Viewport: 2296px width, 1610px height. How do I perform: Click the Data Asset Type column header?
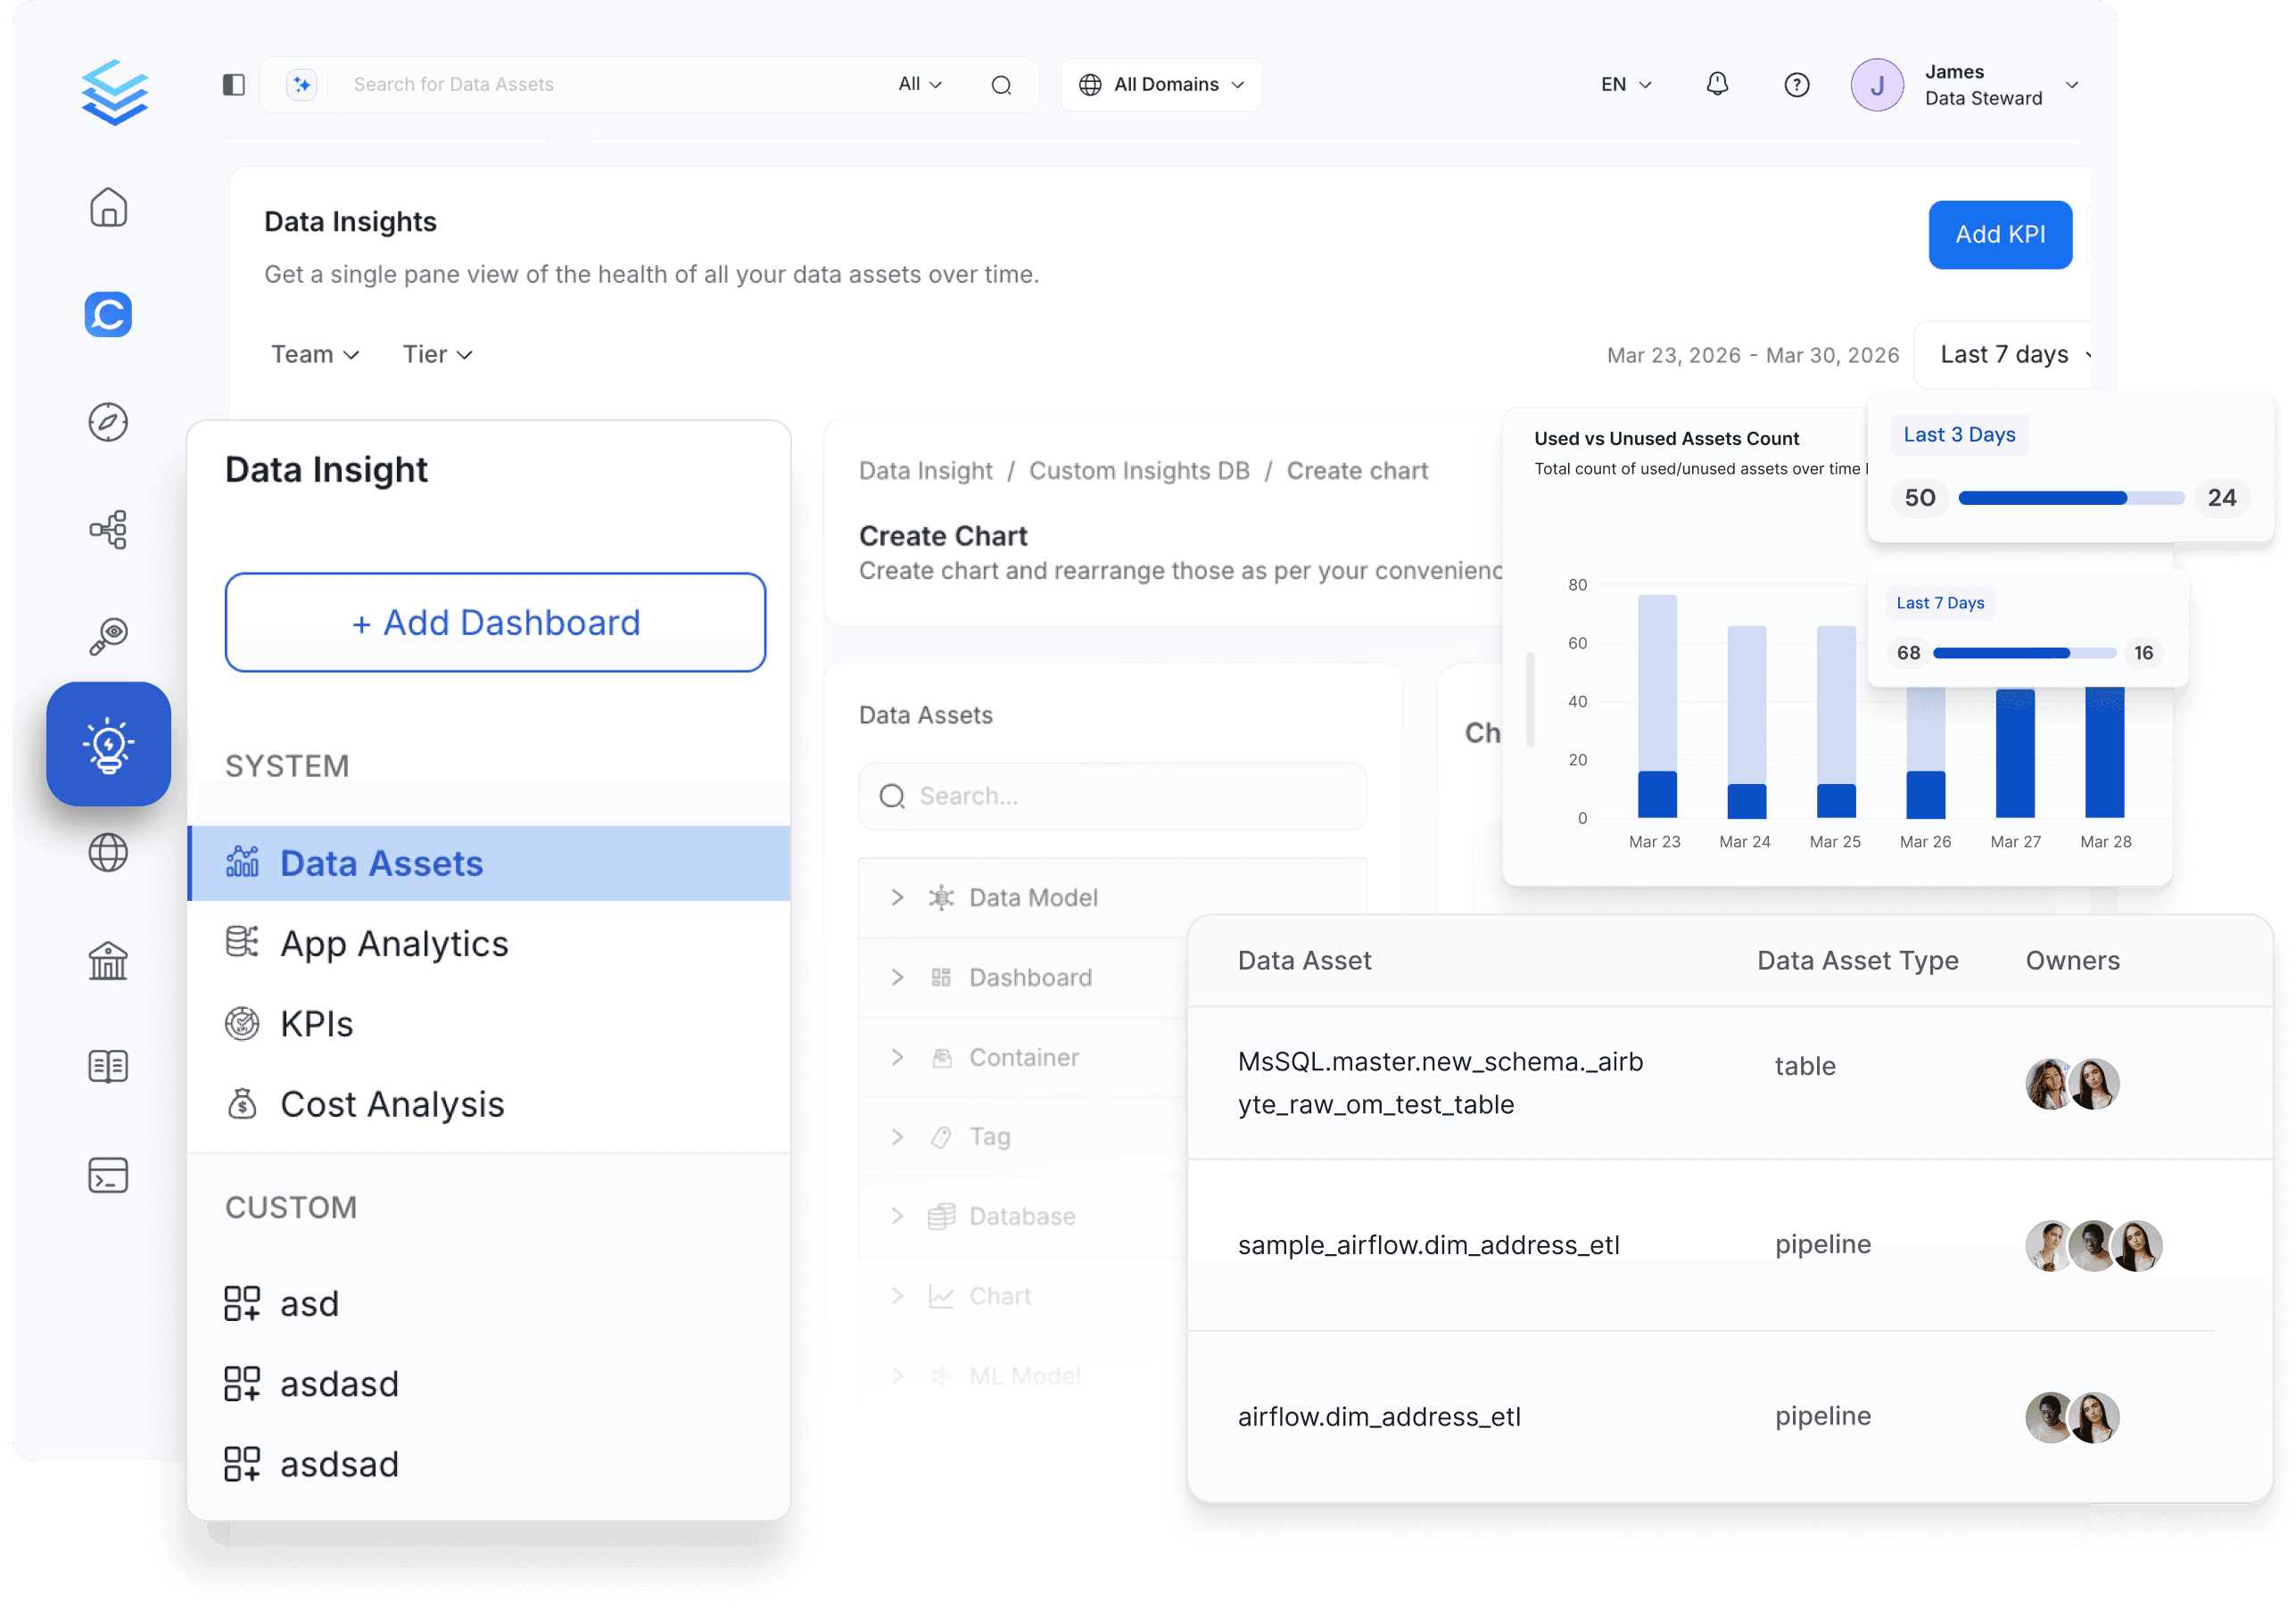click(x=1857, y=960)
